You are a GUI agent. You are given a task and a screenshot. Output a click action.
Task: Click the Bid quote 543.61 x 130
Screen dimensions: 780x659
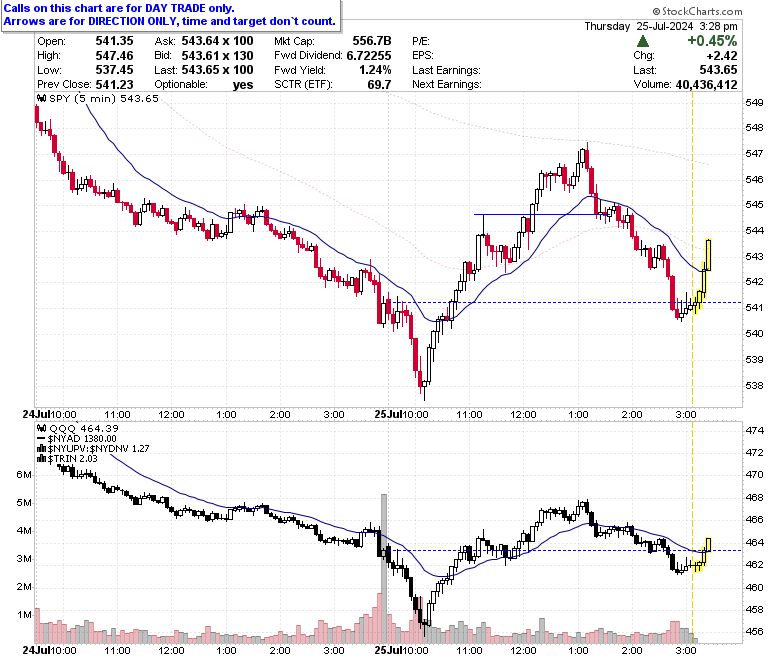click(x=217, y=55)
